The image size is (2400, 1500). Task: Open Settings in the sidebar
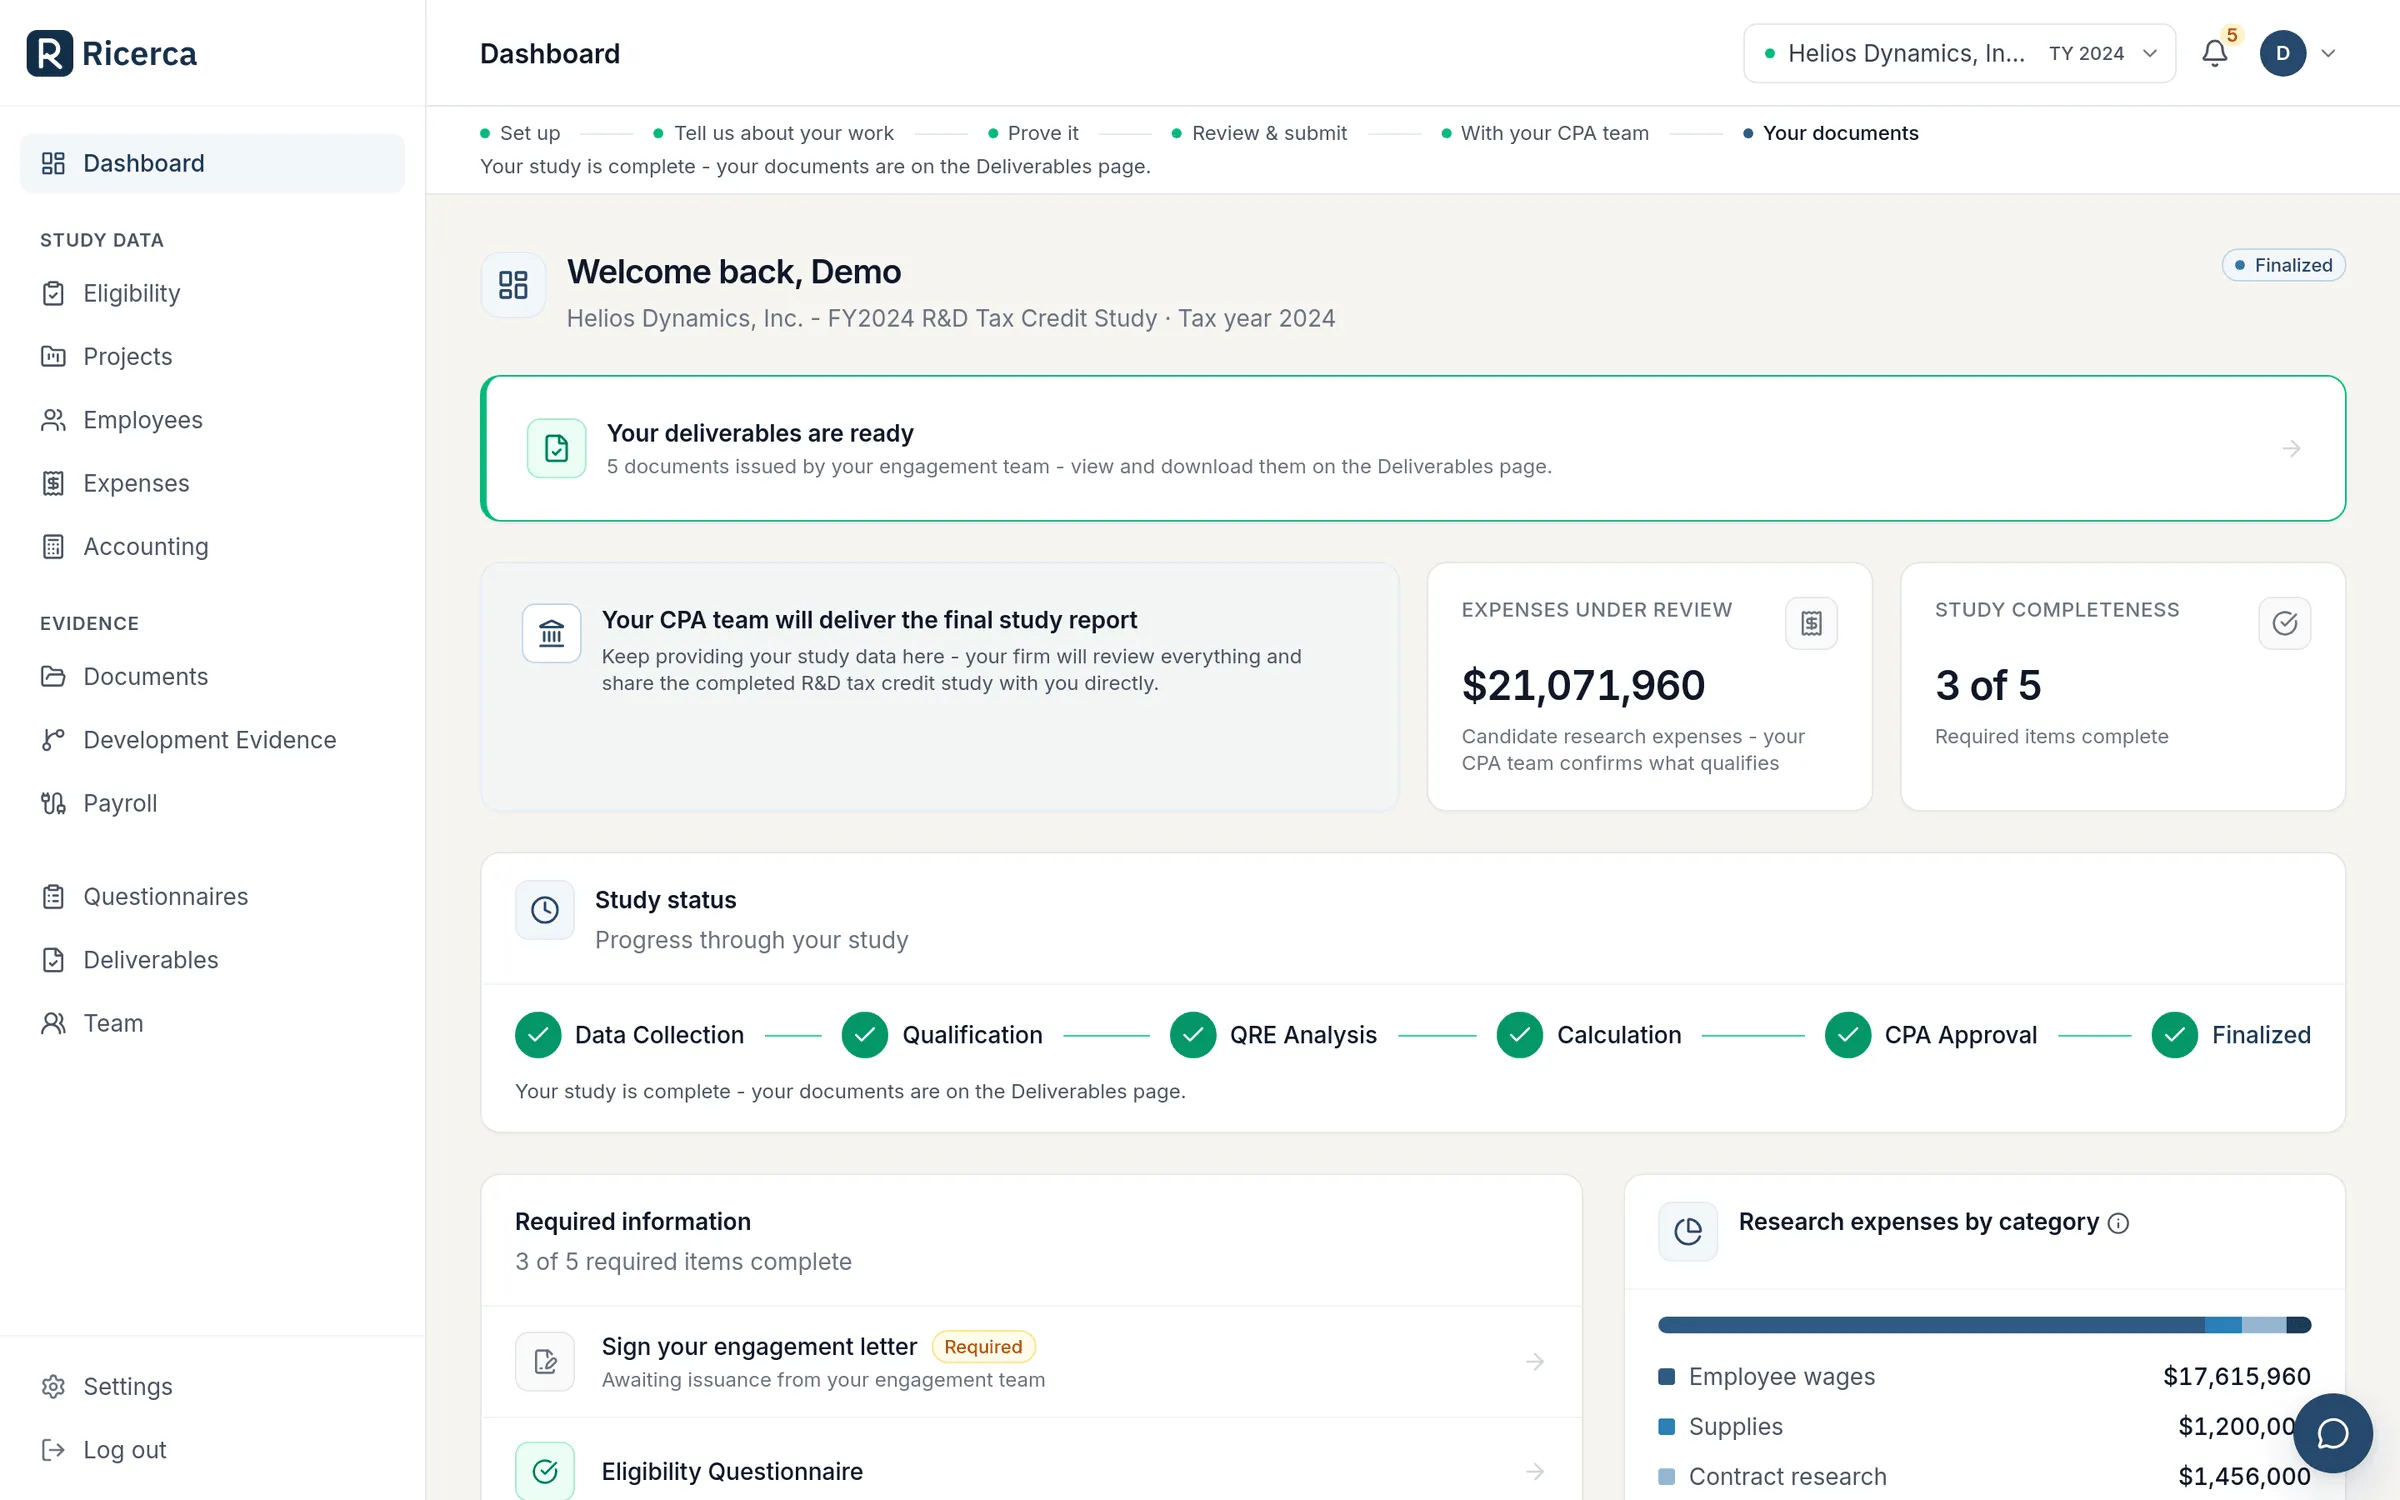coord(212,1386)
